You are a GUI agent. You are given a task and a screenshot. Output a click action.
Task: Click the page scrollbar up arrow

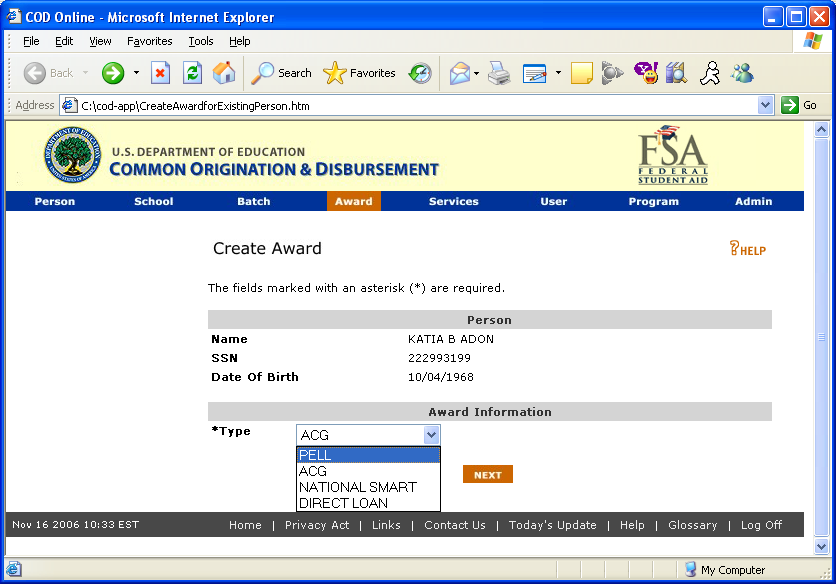[x=822, y=130]
